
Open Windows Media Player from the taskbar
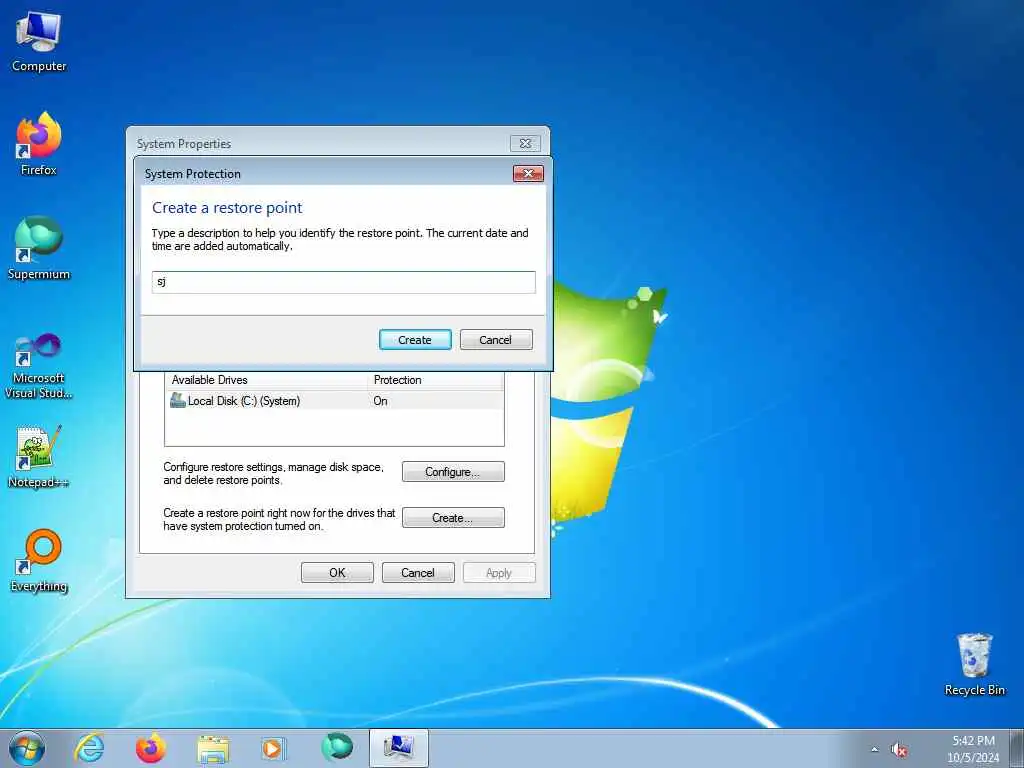(x=273, y=748)
